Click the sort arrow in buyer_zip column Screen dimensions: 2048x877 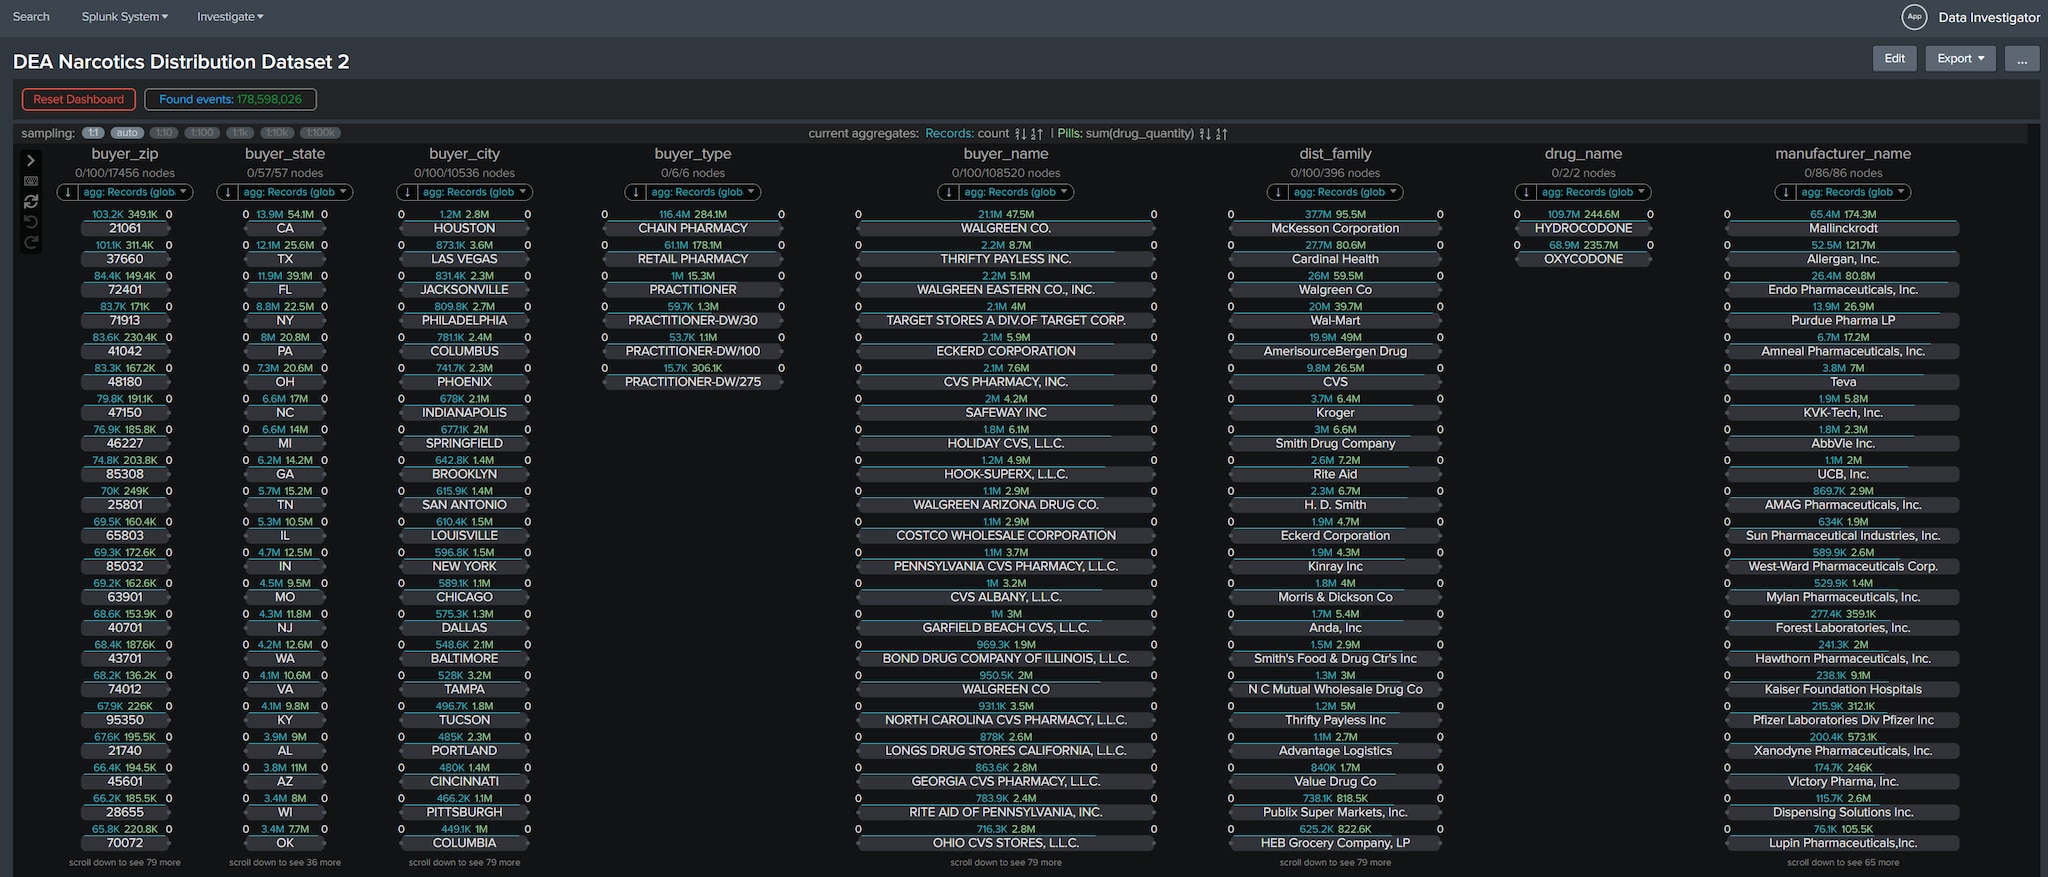click(x=68, y=192)
